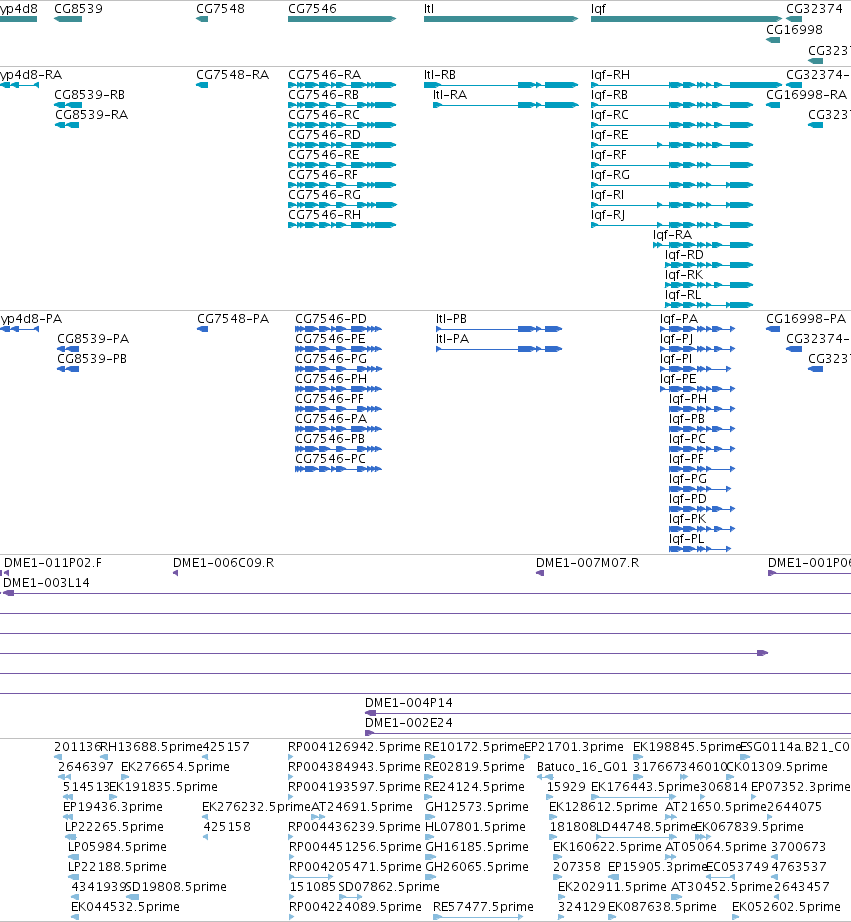851x922 pixels.
Task: Select clone end DME1-011P02.F
Action: tap(53, 563)
